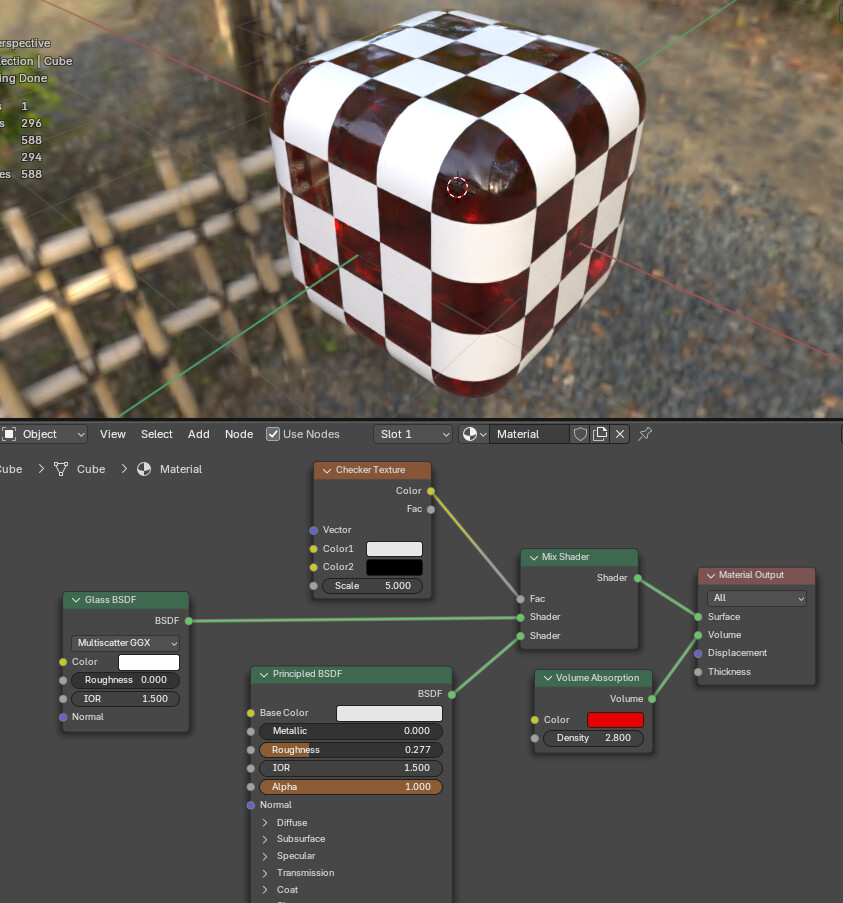Collapse the Checker Texture node
This screenshot has width=843, height=903.
[x=327, y=471]
